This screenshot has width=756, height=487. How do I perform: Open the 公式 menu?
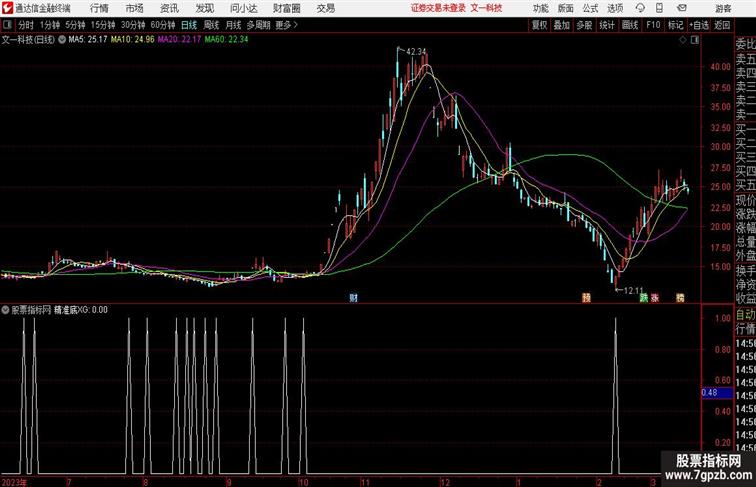point(590,8)
